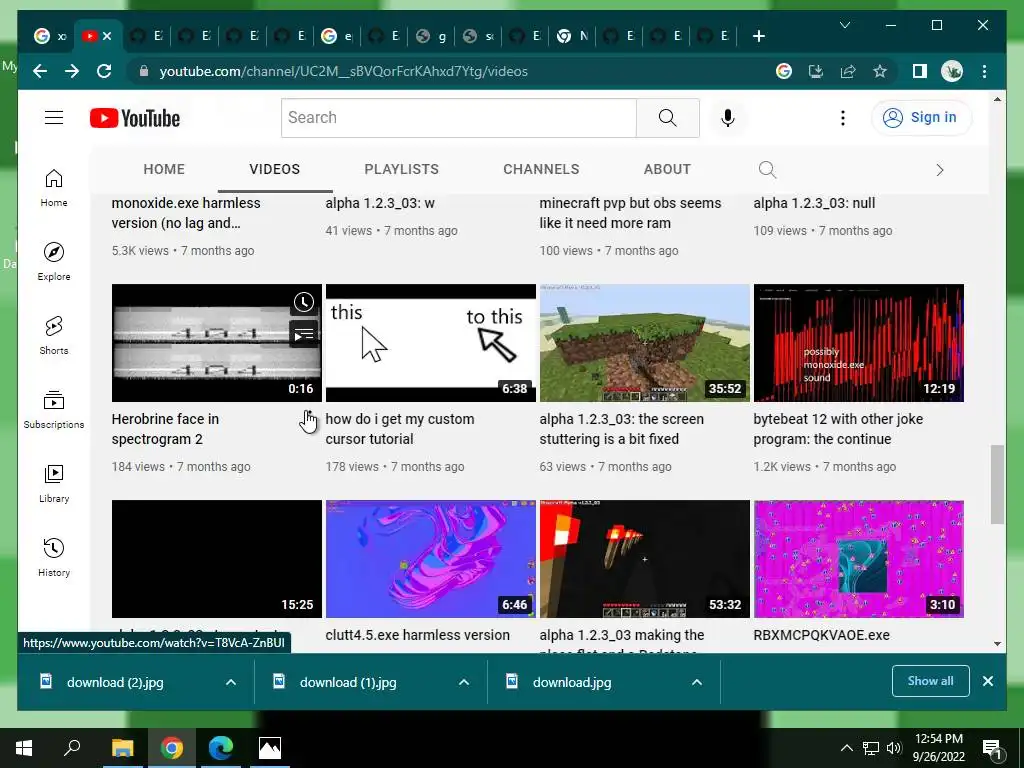Open Subscriptions in the sidebar
This screenshot has height=768, width=1024.
54,409
